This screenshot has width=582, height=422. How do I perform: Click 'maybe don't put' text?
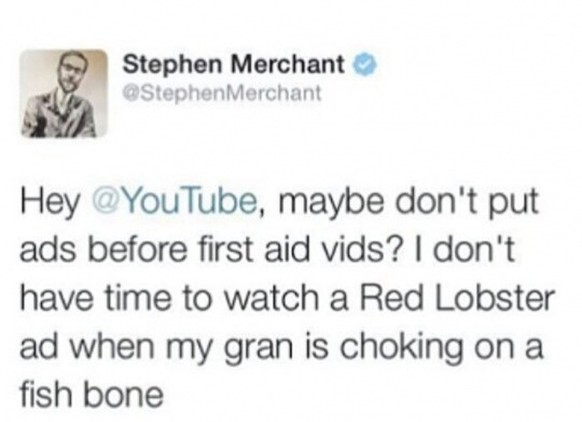(x=406, y=205)
